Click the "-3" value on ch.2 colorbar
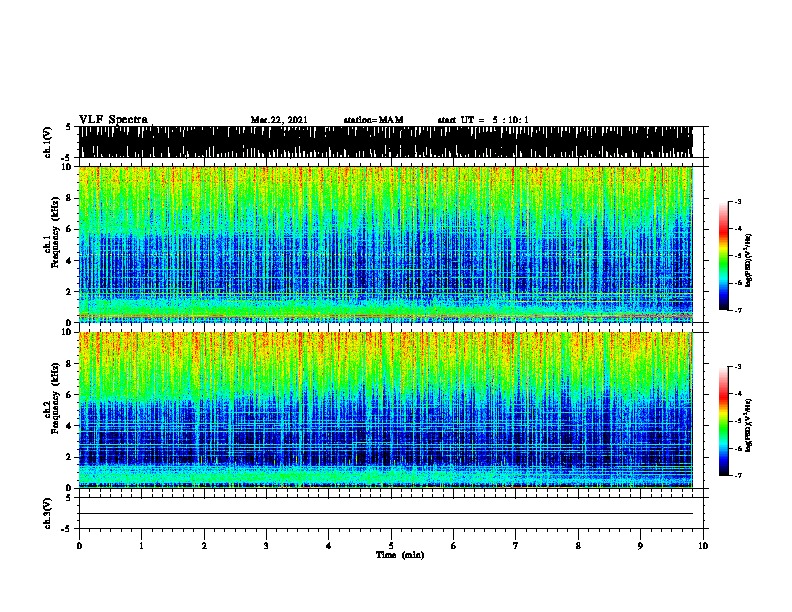This screenshot has height=612, width=792. tap(737, 367)
